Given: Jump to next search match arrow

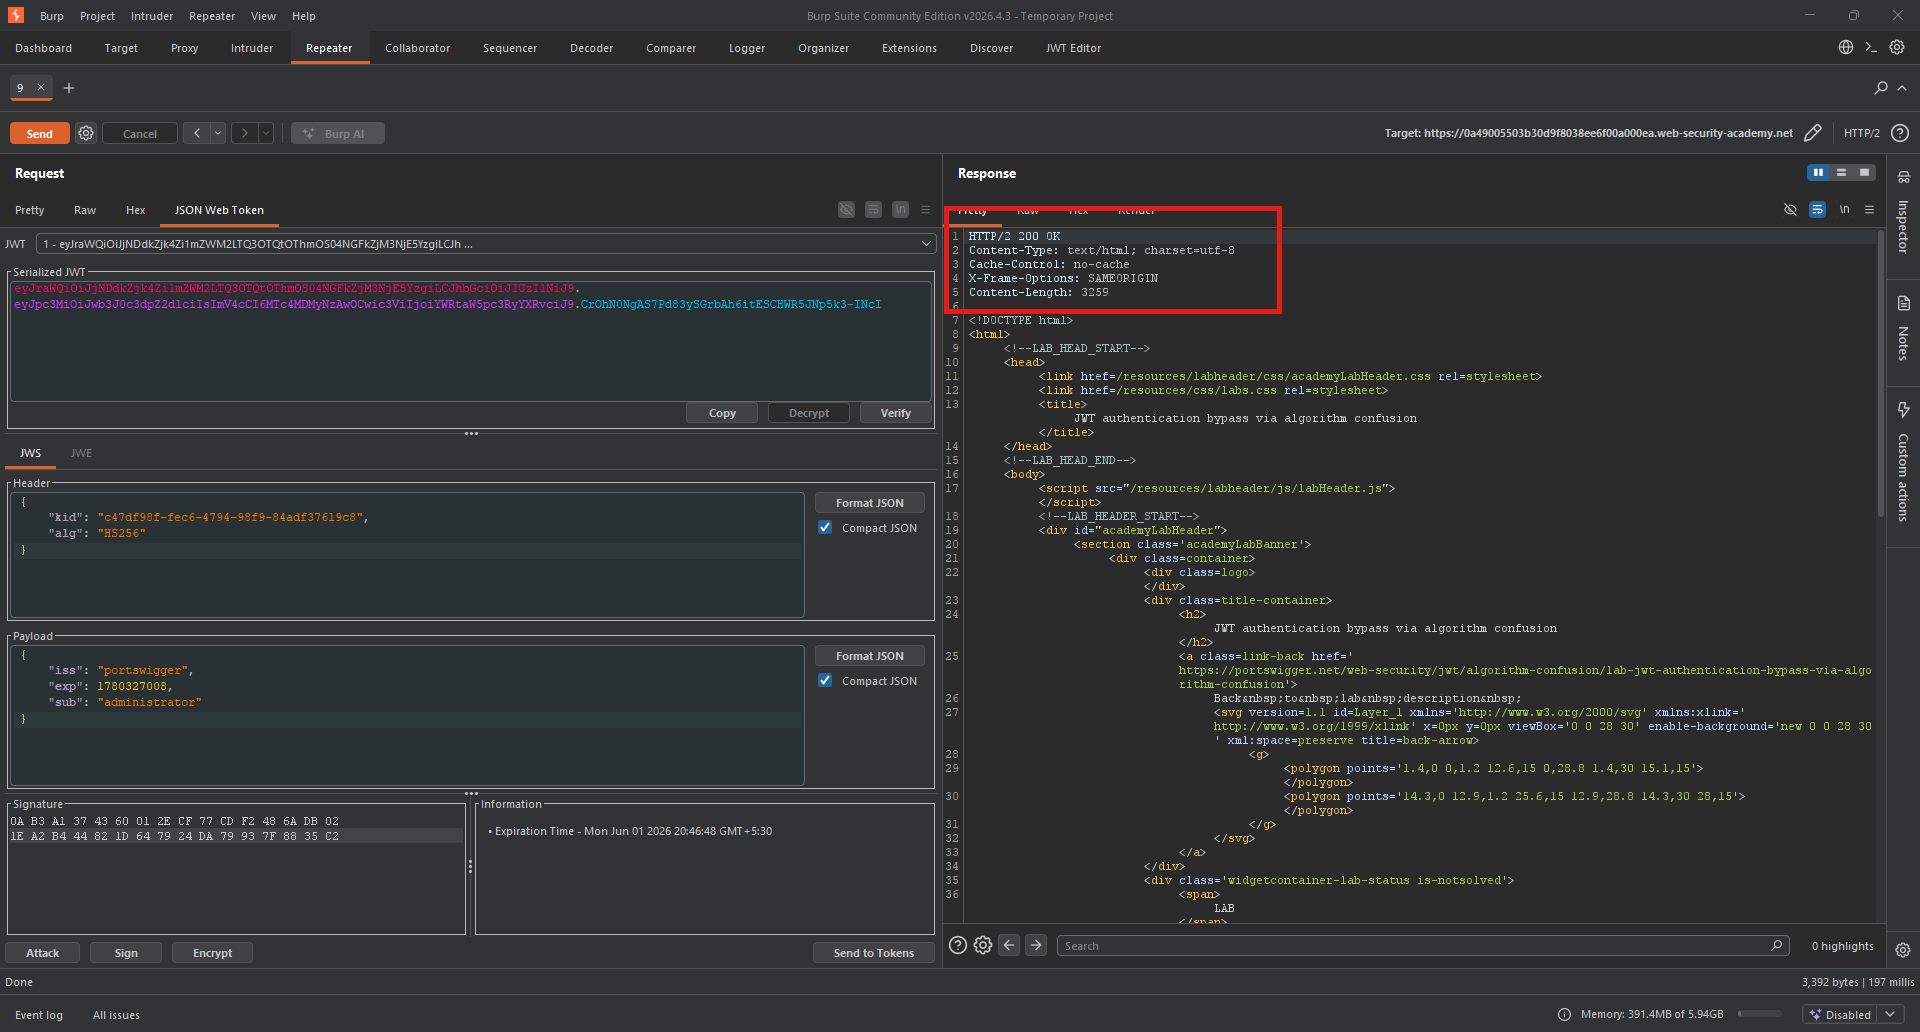Looking at the screenshot, I should click(1036, 945).
